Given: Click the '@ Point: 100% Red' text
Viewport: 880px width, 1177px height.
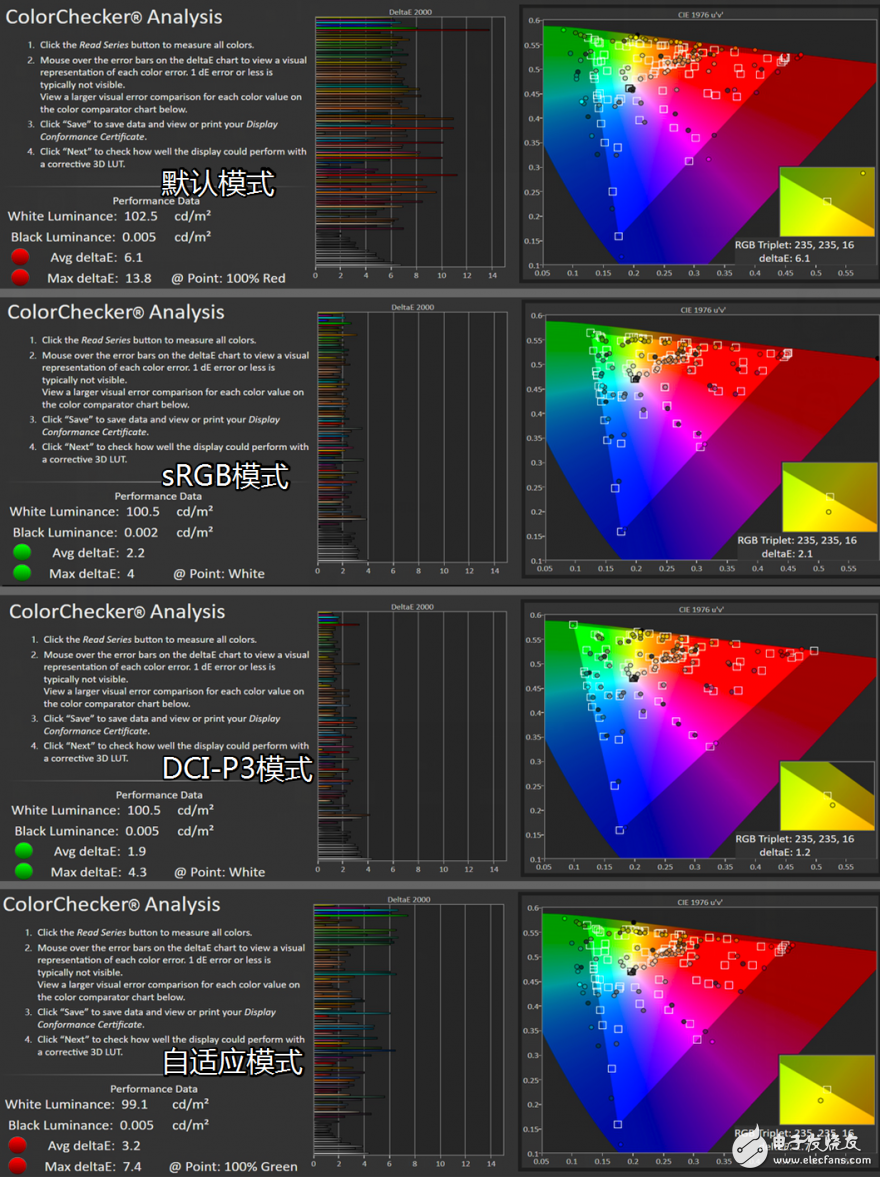Looking at the screenshot, I should coord(228,278).
